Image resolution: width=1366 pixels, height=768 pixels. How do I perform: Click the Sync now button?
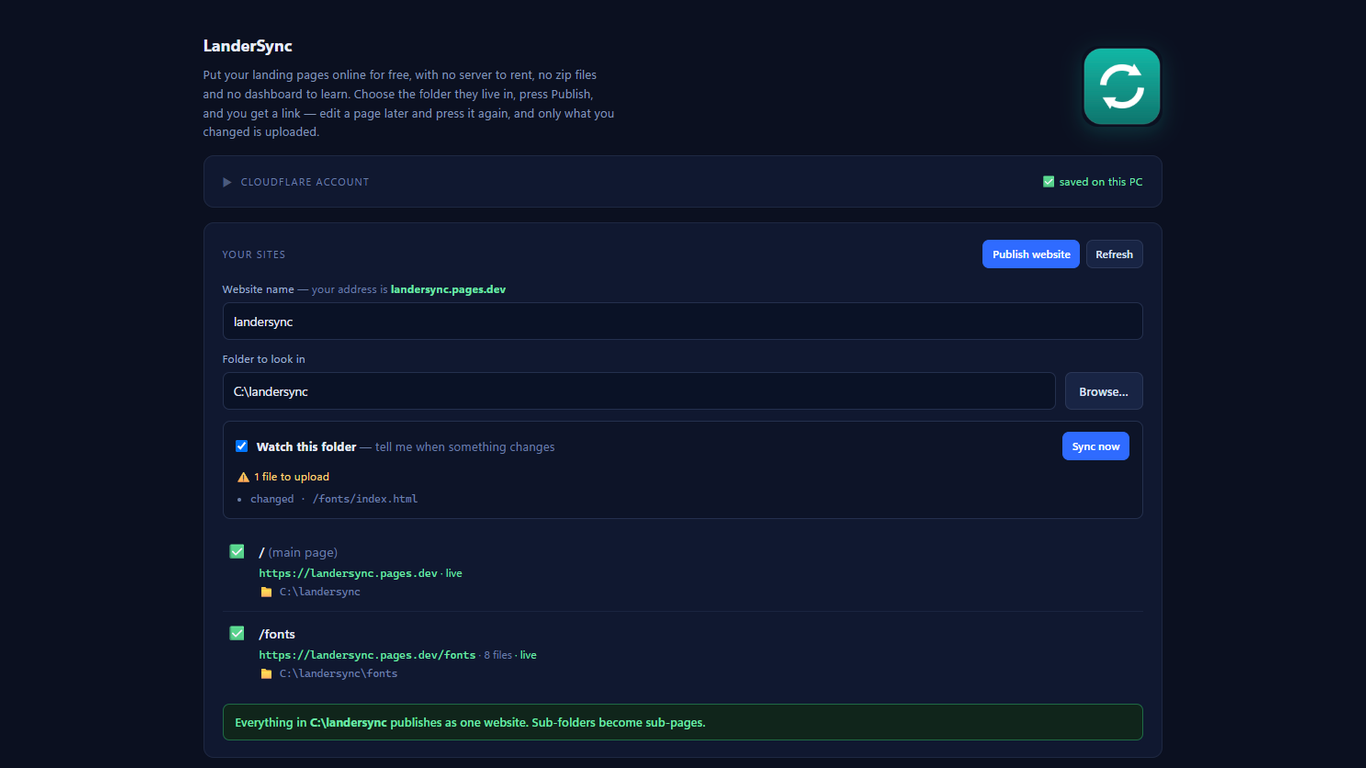[1096, 446]
